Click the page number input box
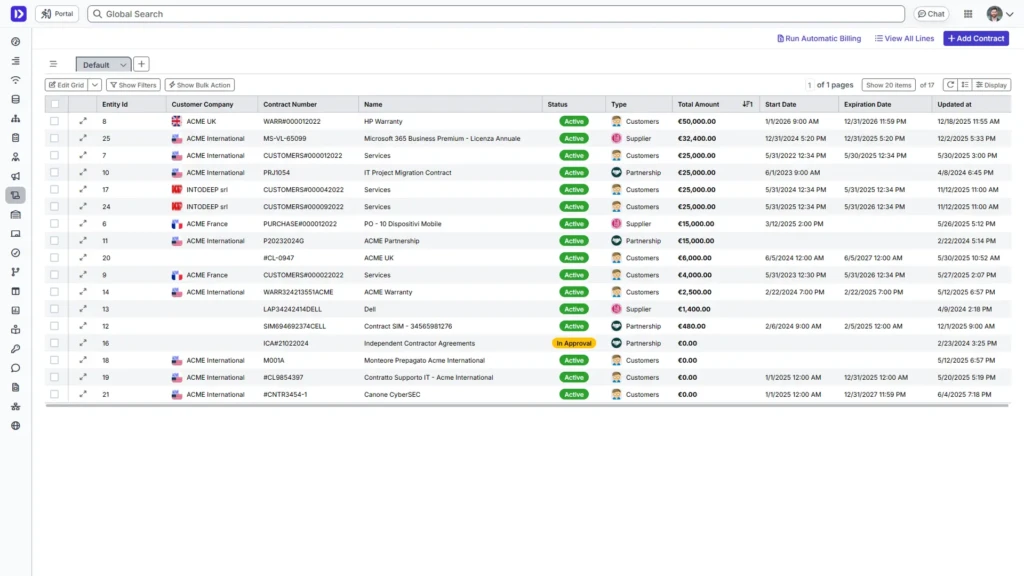The height and width of the screenshot is (576, 1024). [x=809, y=85]
